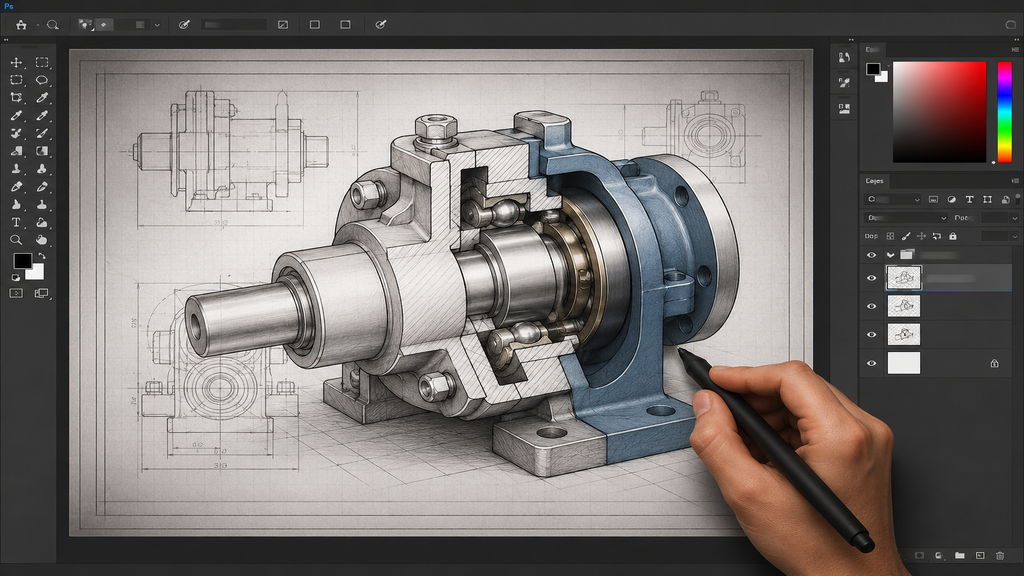The image size is (1024, 576).
Task: Add a layer mask button
Action: point(920,556)
